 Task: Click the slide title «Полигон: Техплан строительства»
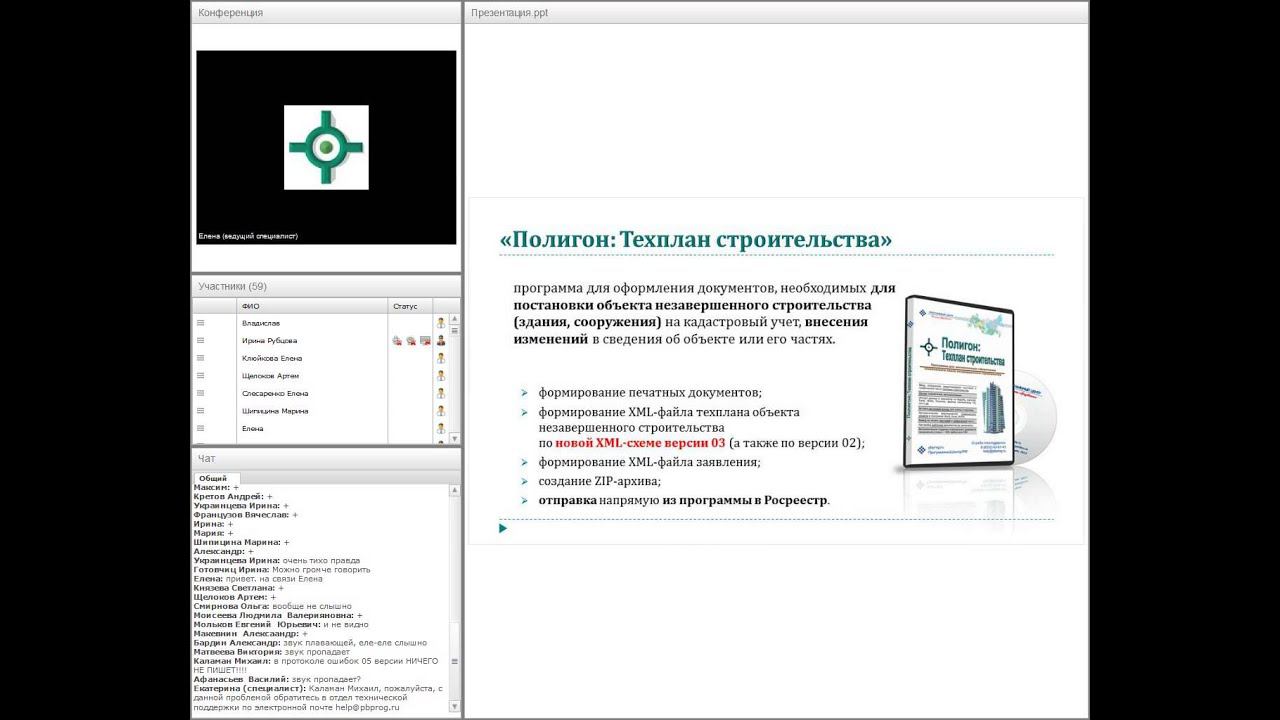[696, 240]
